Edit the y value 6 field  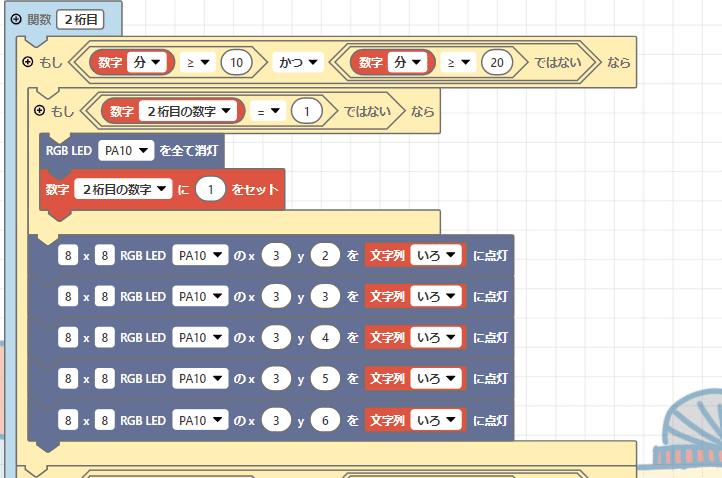pyautogui.click(x=325, y=420)
